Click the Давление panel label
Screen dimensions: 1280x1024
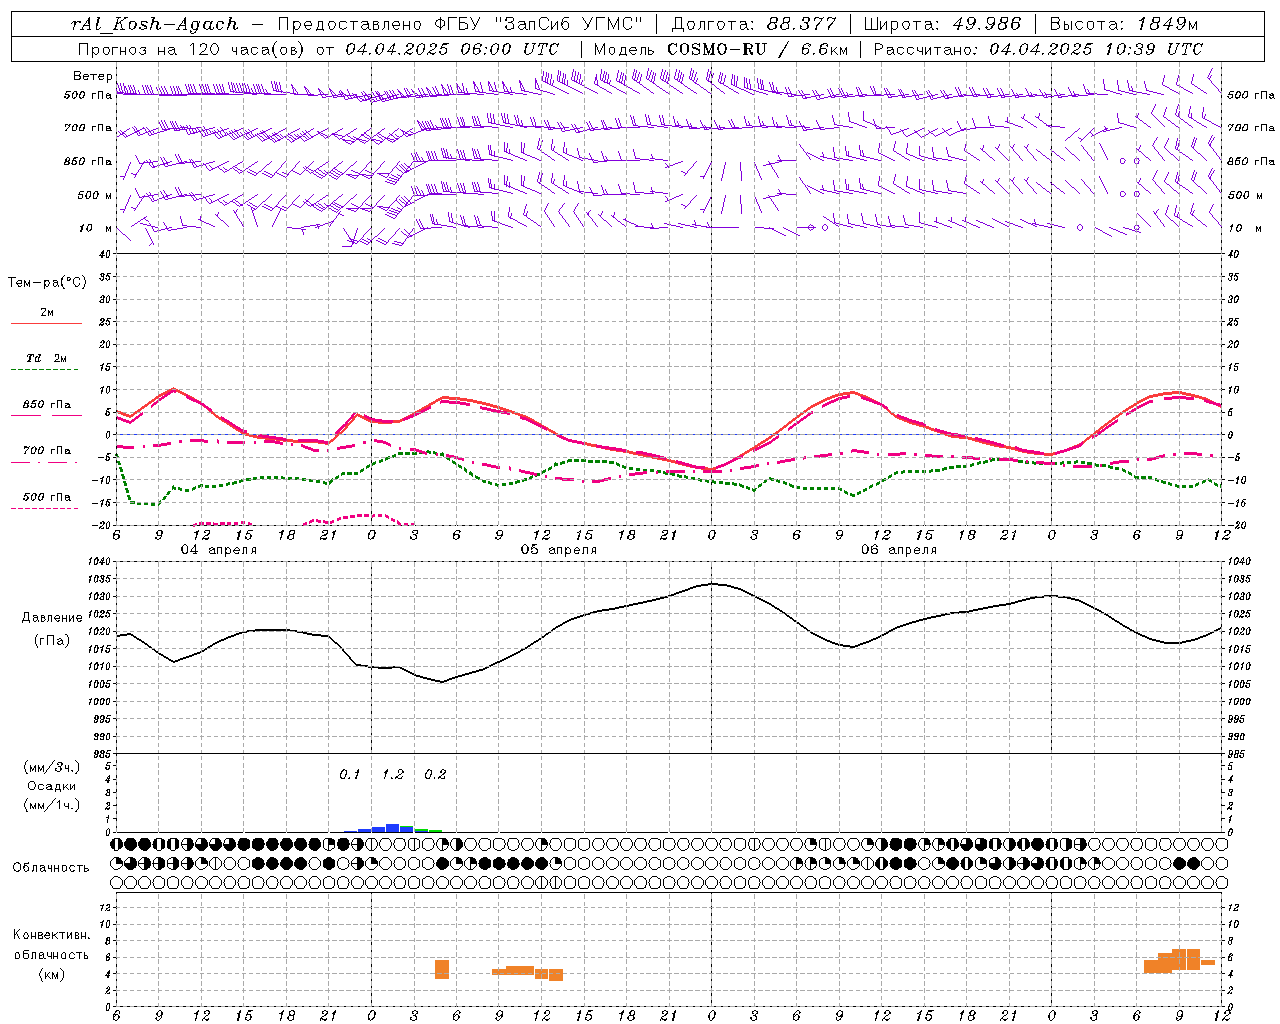pyautogui.click(x=52, y=618)
